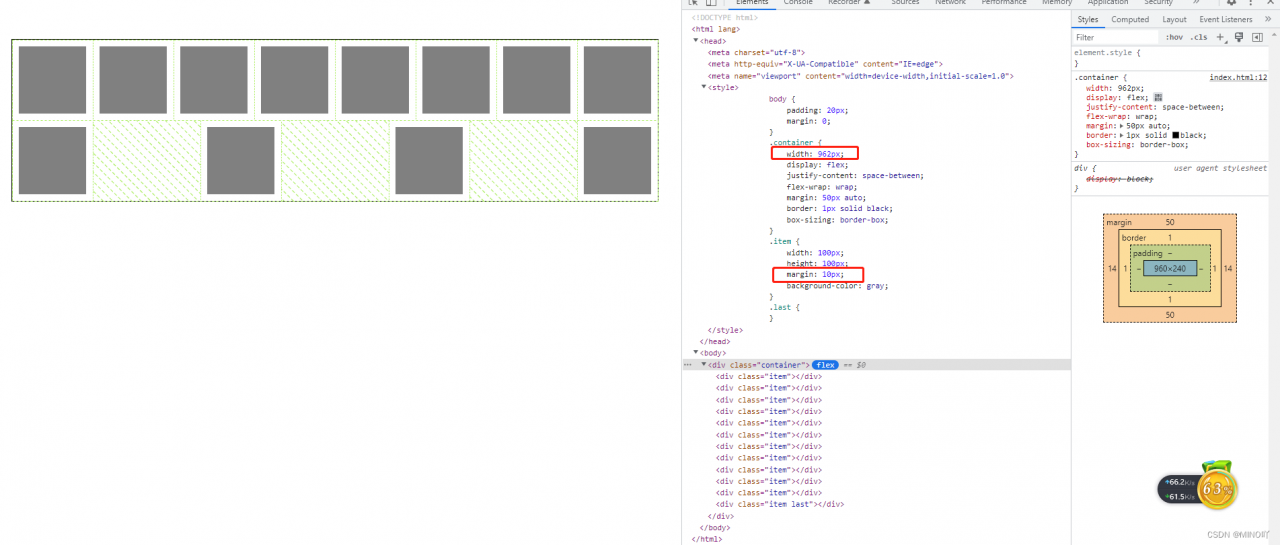This screenshot has width=1280, height=545.
Task: Toggle the rendering emulations paintbrush icon
Action: point(1238,37)
